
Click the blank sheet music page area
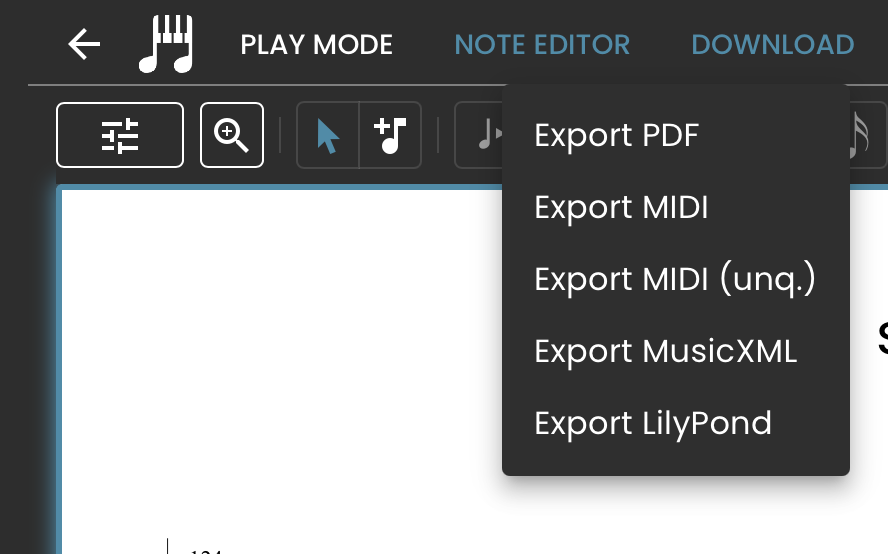click(281, 363)
